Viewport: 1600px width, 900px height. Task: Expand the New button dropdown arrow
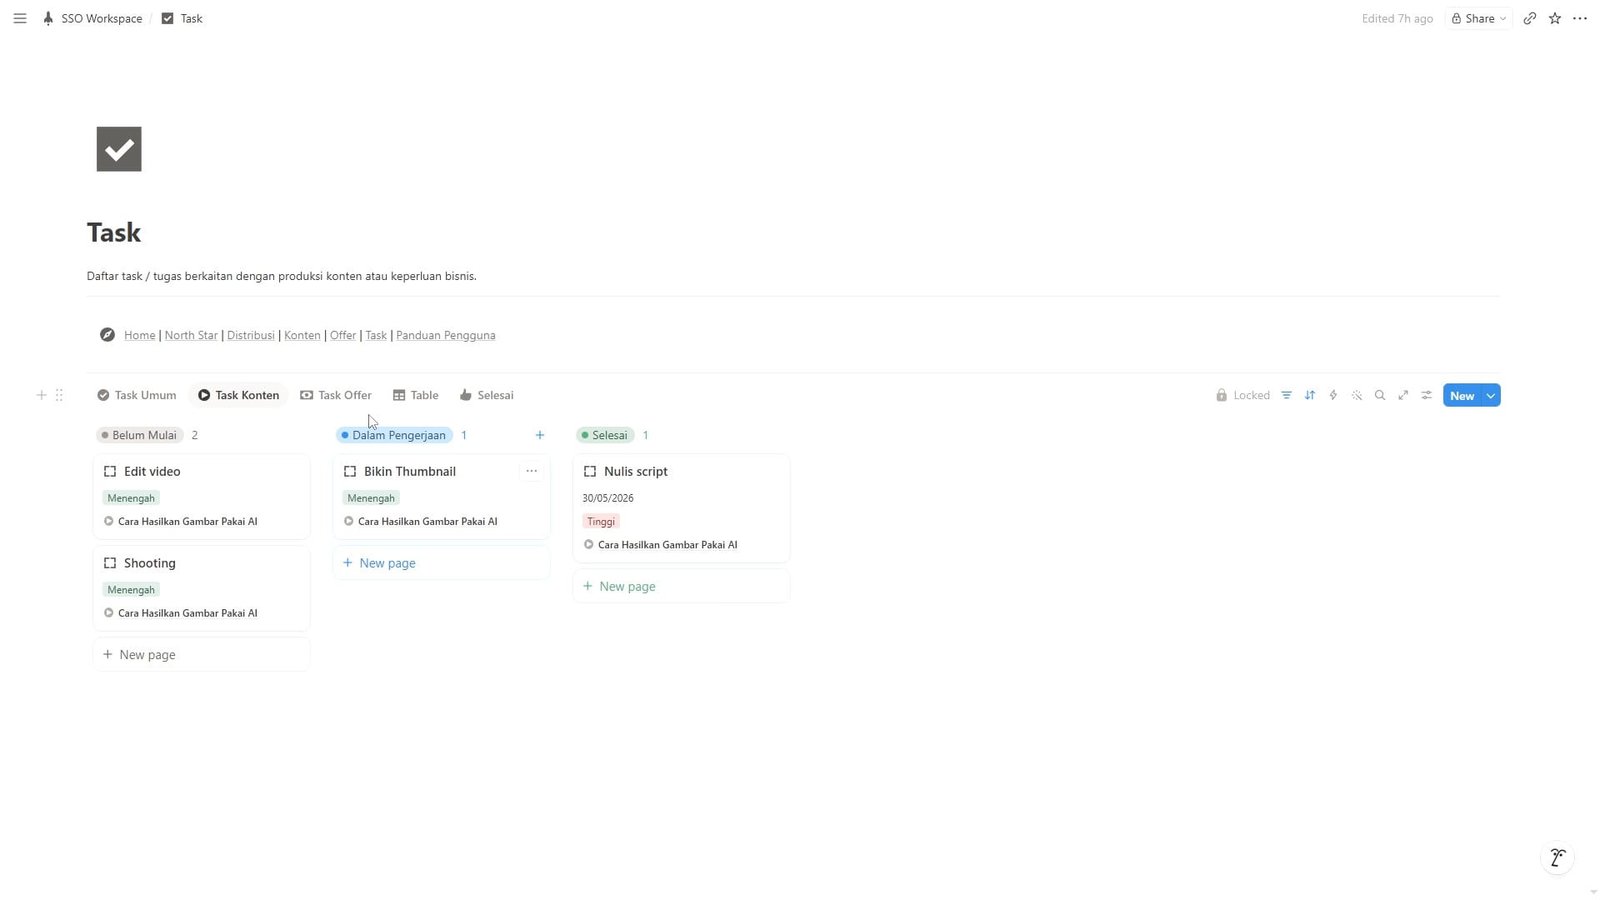(x=1491, y=396)
